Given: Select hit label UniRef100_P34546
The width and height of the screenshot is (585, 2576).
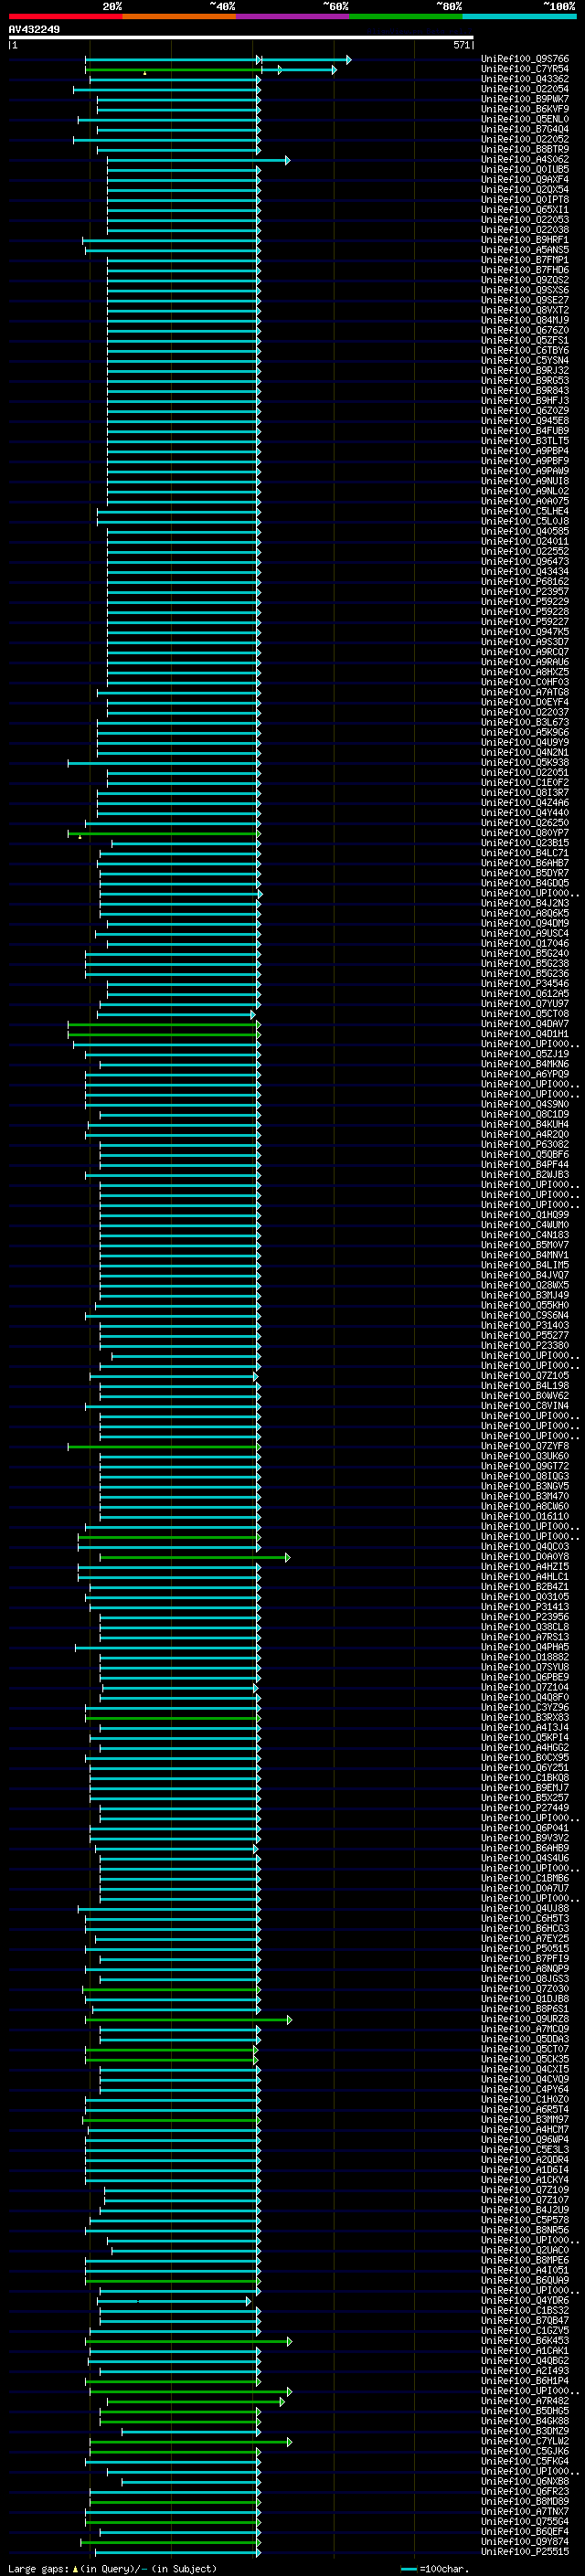Looking at the screenshot, I should pyautogui.click(x=525, y=983).
